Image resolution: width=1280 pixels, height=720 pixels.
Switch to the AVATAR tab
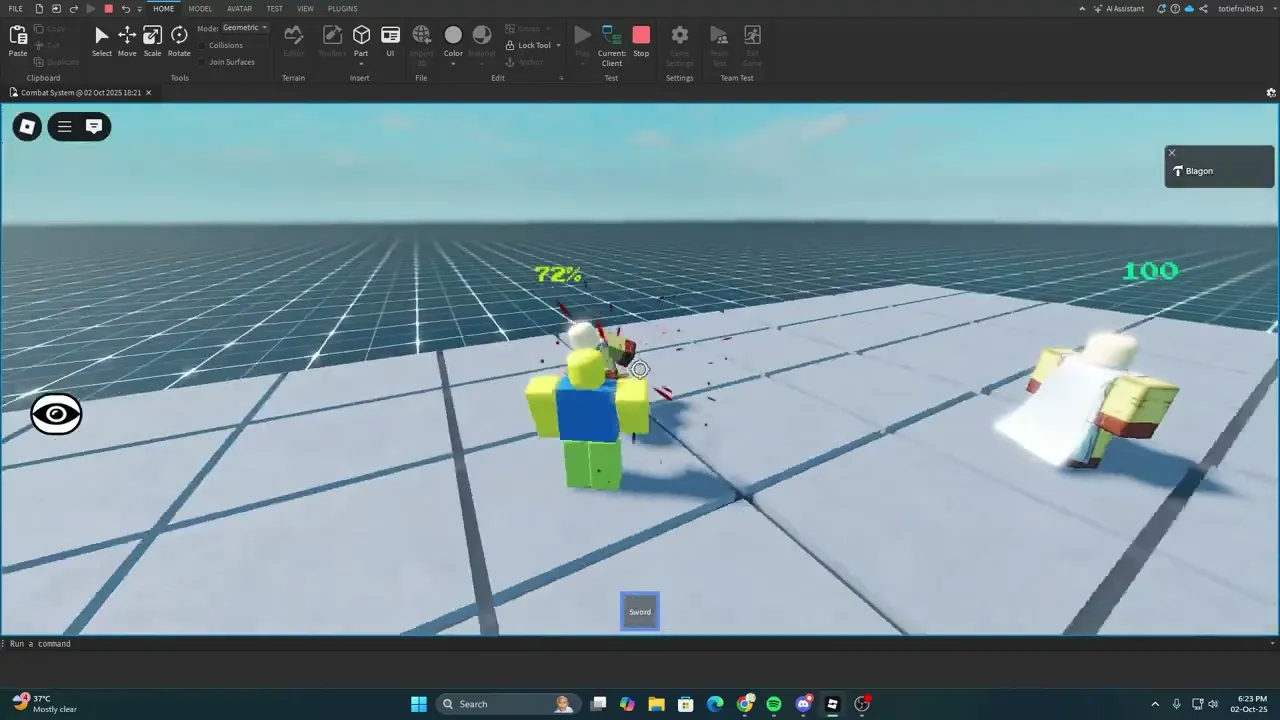point(239,9)
